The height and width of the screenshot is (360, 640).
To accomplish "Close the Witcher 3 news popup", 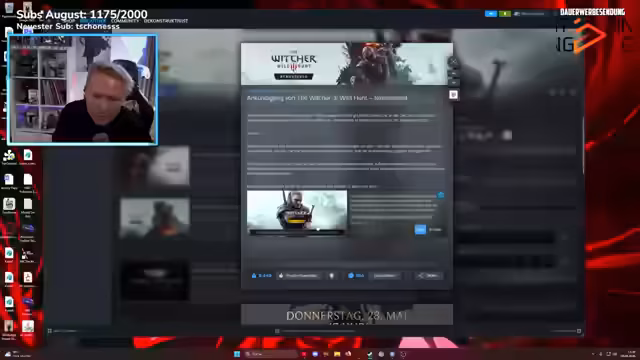I will tap(453, 62).
